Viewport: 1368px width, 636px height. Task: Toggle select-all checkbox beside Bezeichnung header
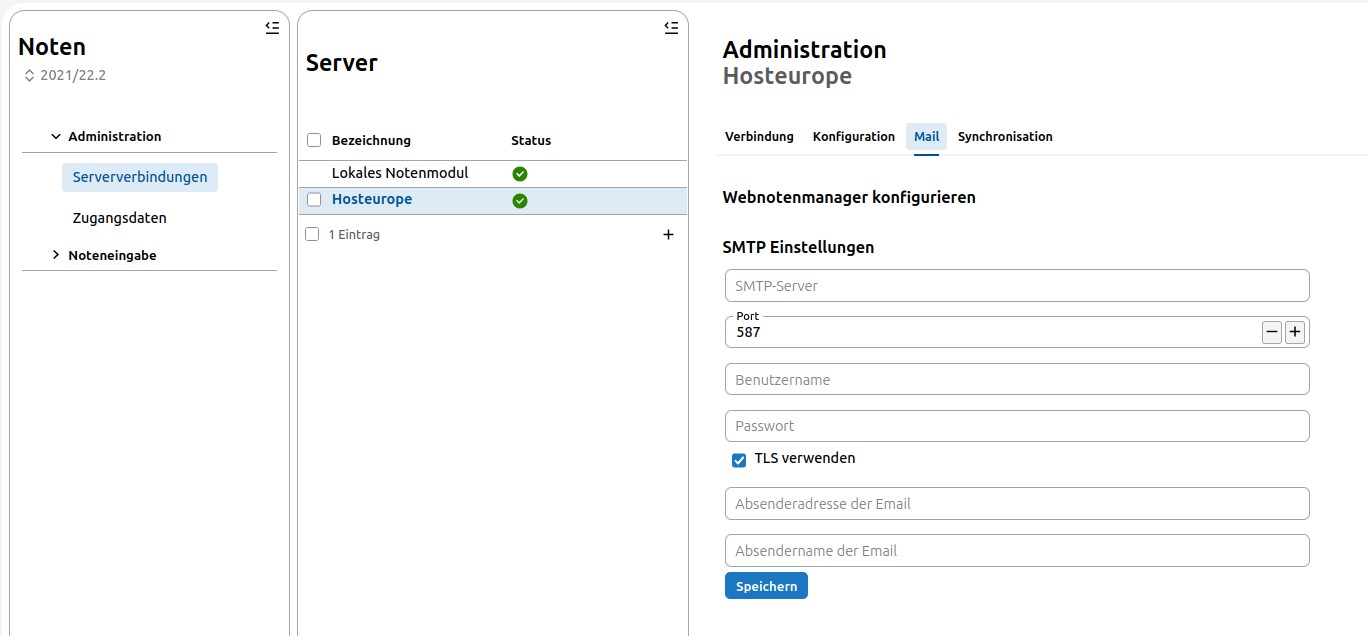314,140
